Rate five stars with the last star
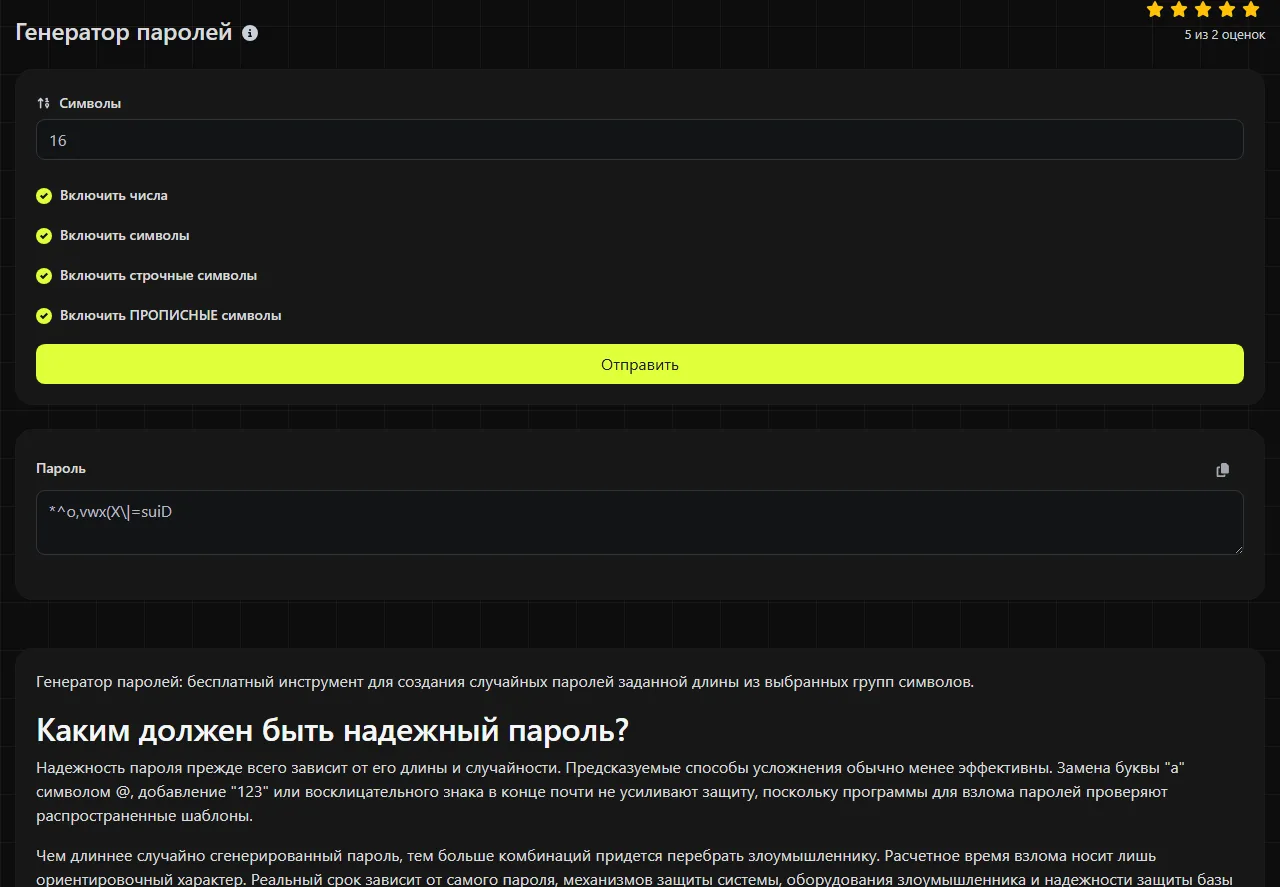The width and height of the screenshot is (1280, 887). (1251, 10)
